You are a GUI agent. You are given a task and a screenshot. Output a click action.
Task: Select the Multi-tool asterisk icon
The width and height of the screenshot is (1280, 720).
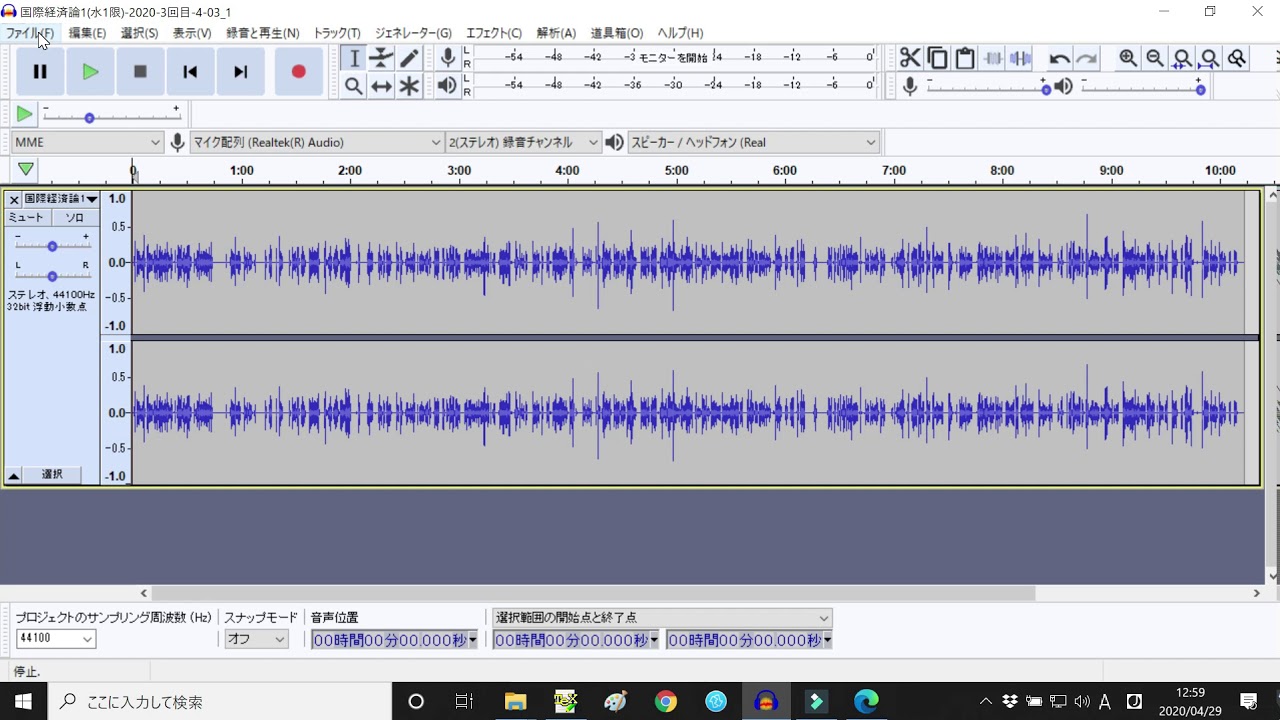point(409,86)
